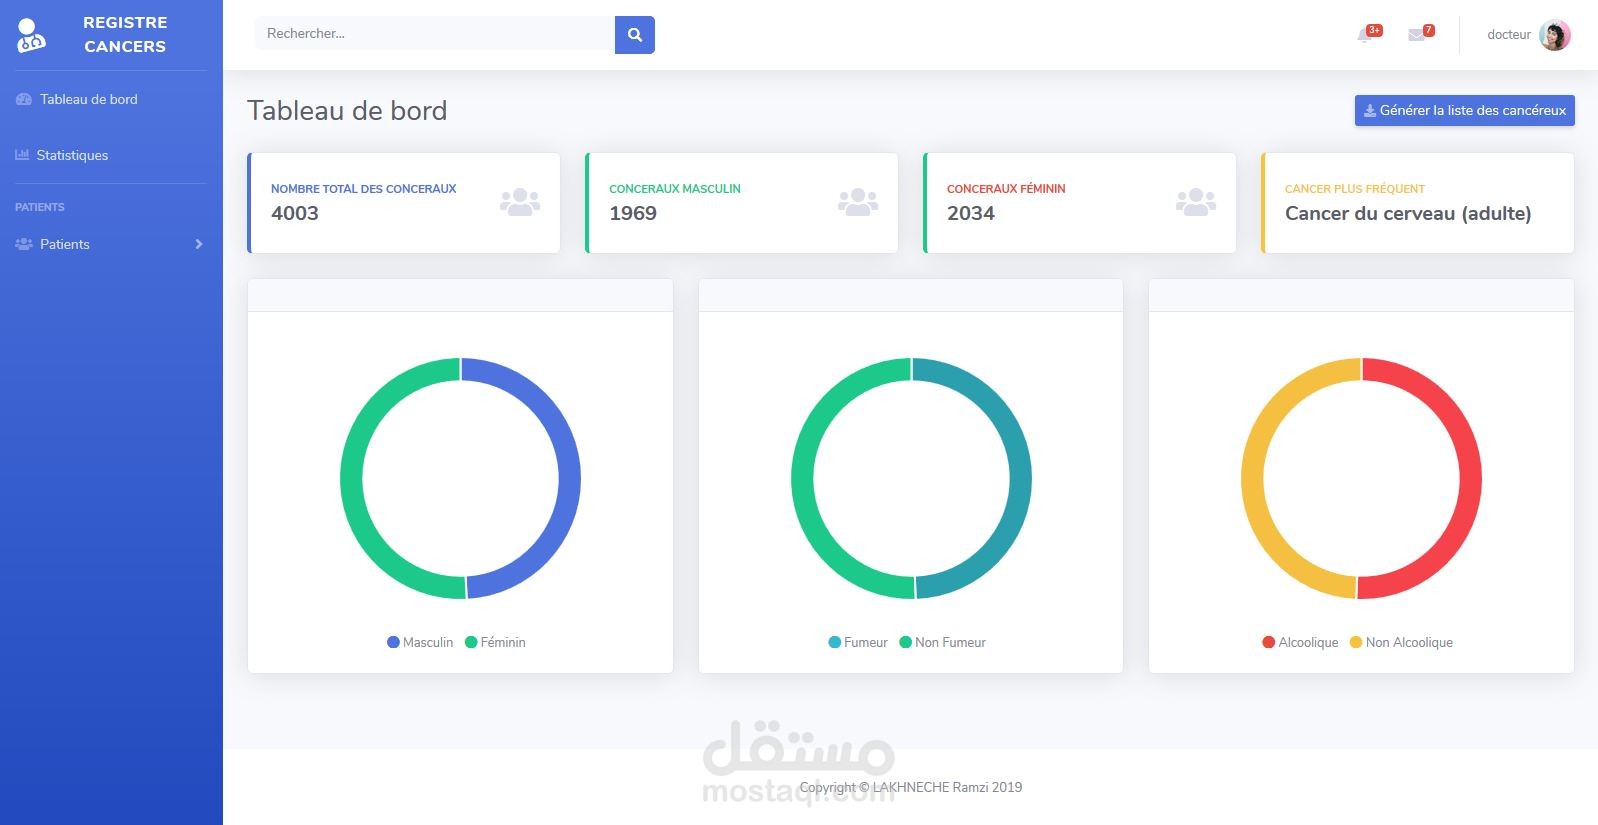The image size is (1598, 825).
Task: Click the red Alcoolique donut segment
Action: 1471,478
